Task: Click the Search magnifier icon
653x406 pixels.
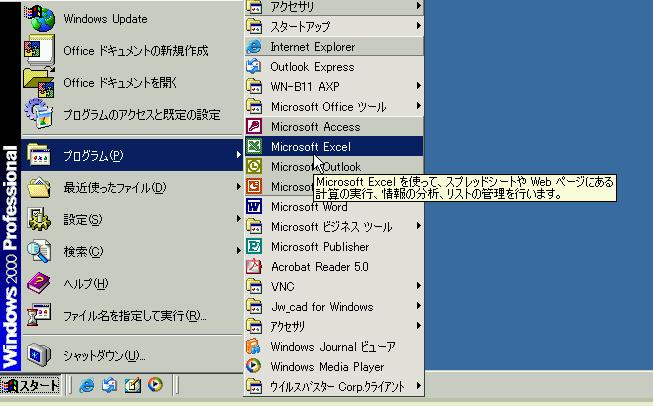Action: click(x=39, y=251)
